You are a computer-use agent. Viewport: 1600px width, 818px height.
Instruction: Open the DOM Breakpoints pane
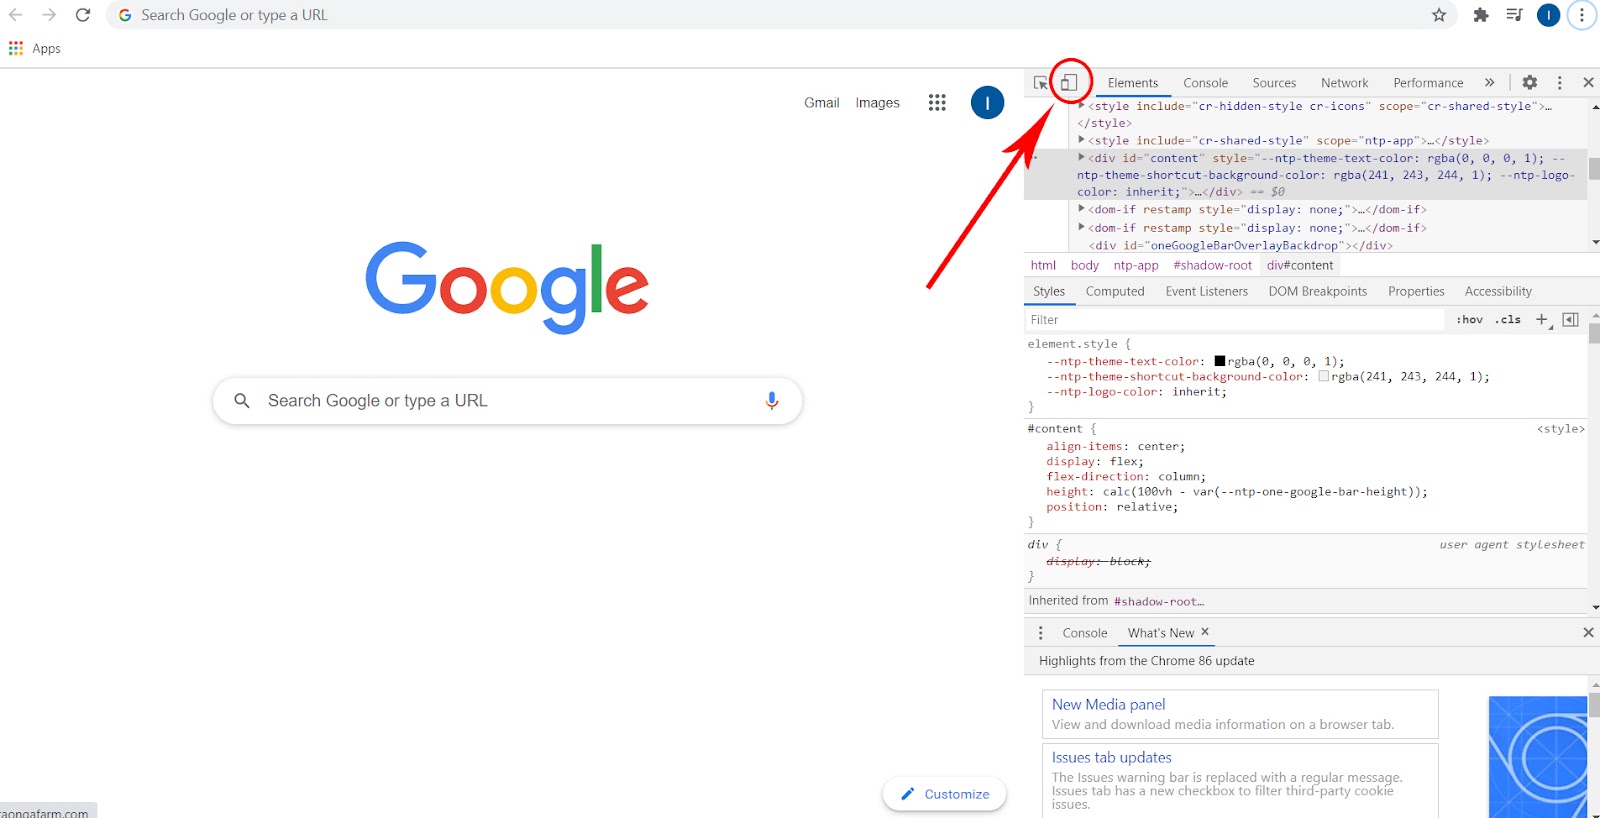(x=1317, y=291)
